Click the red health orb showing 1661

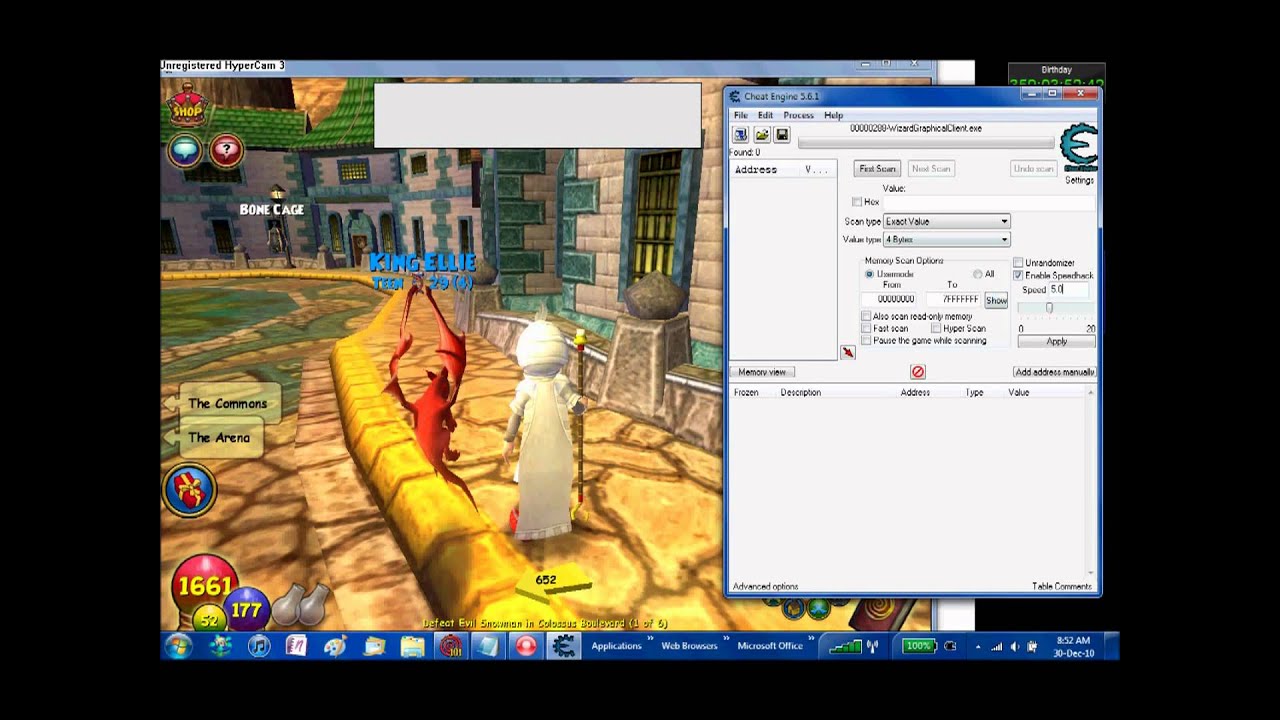[204, 584]
